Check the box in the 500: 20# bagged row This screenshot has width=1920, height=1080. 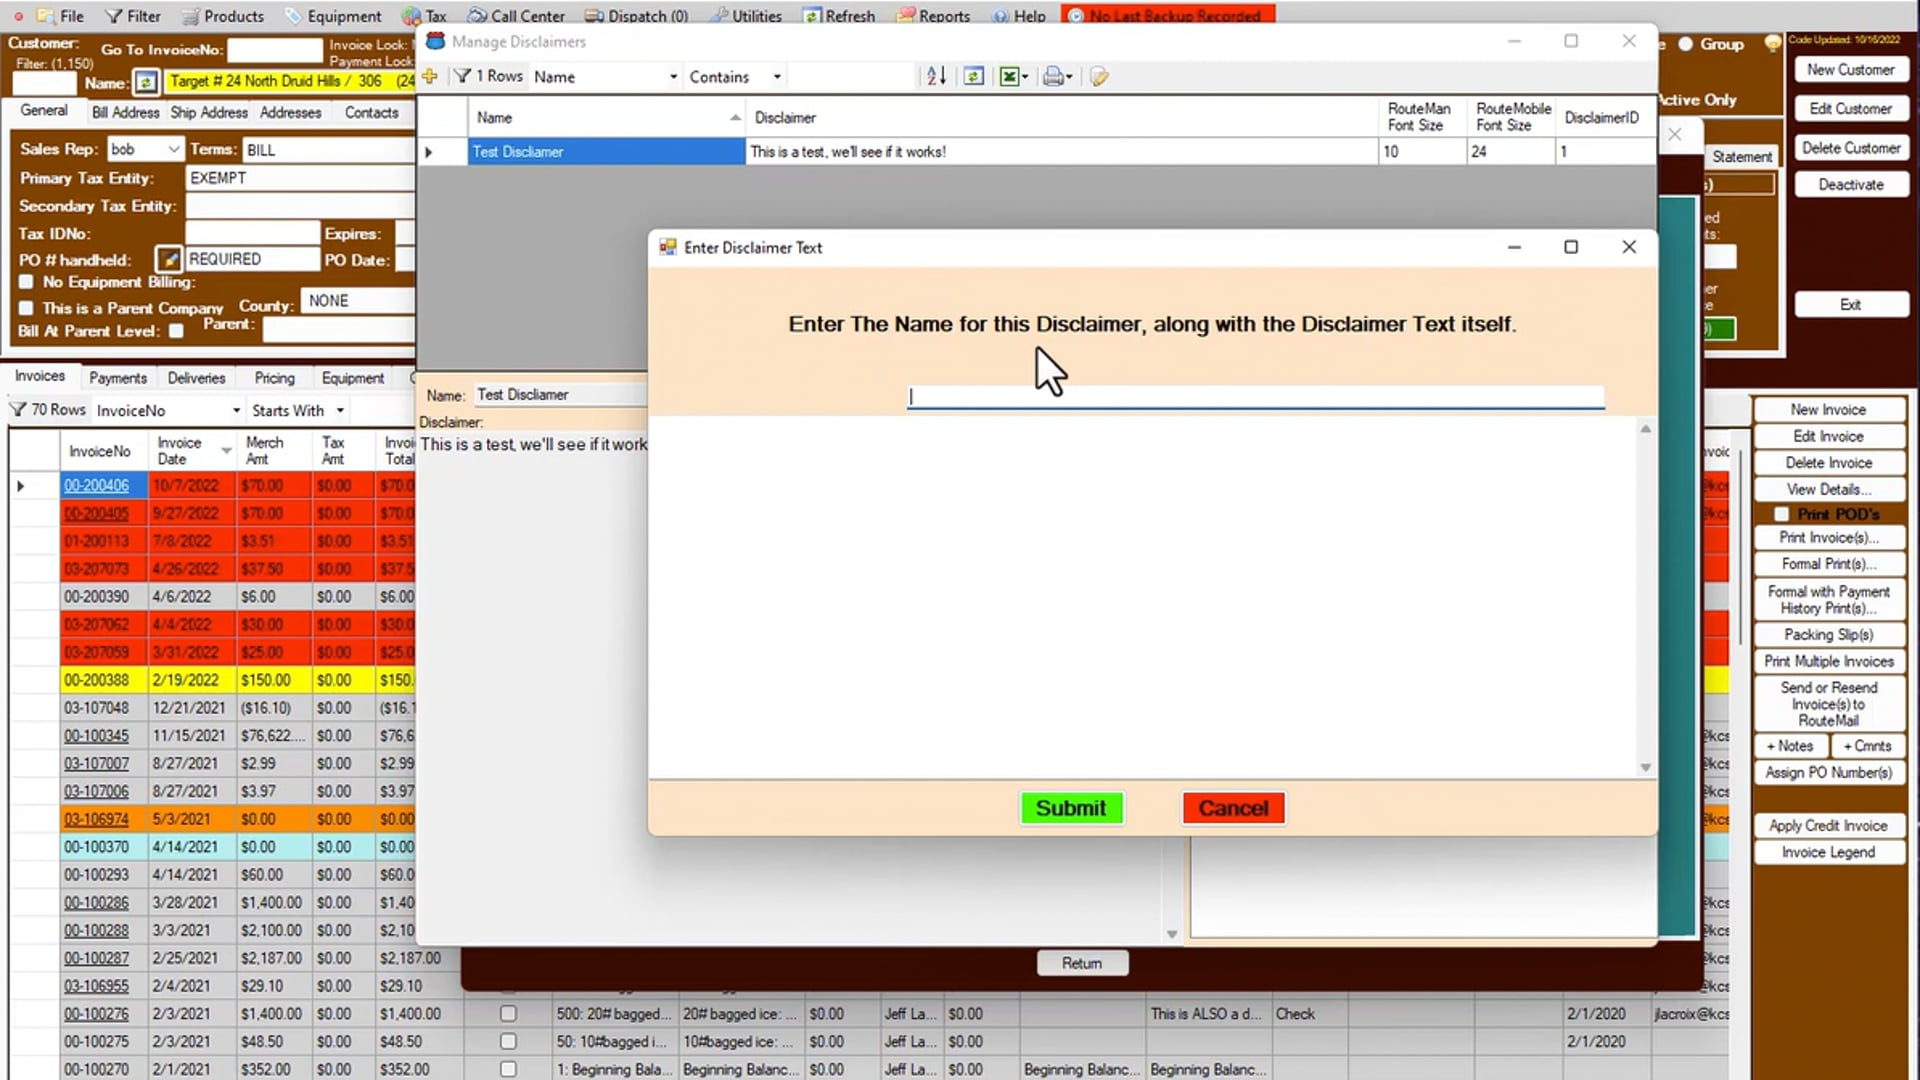point(508,1014)
